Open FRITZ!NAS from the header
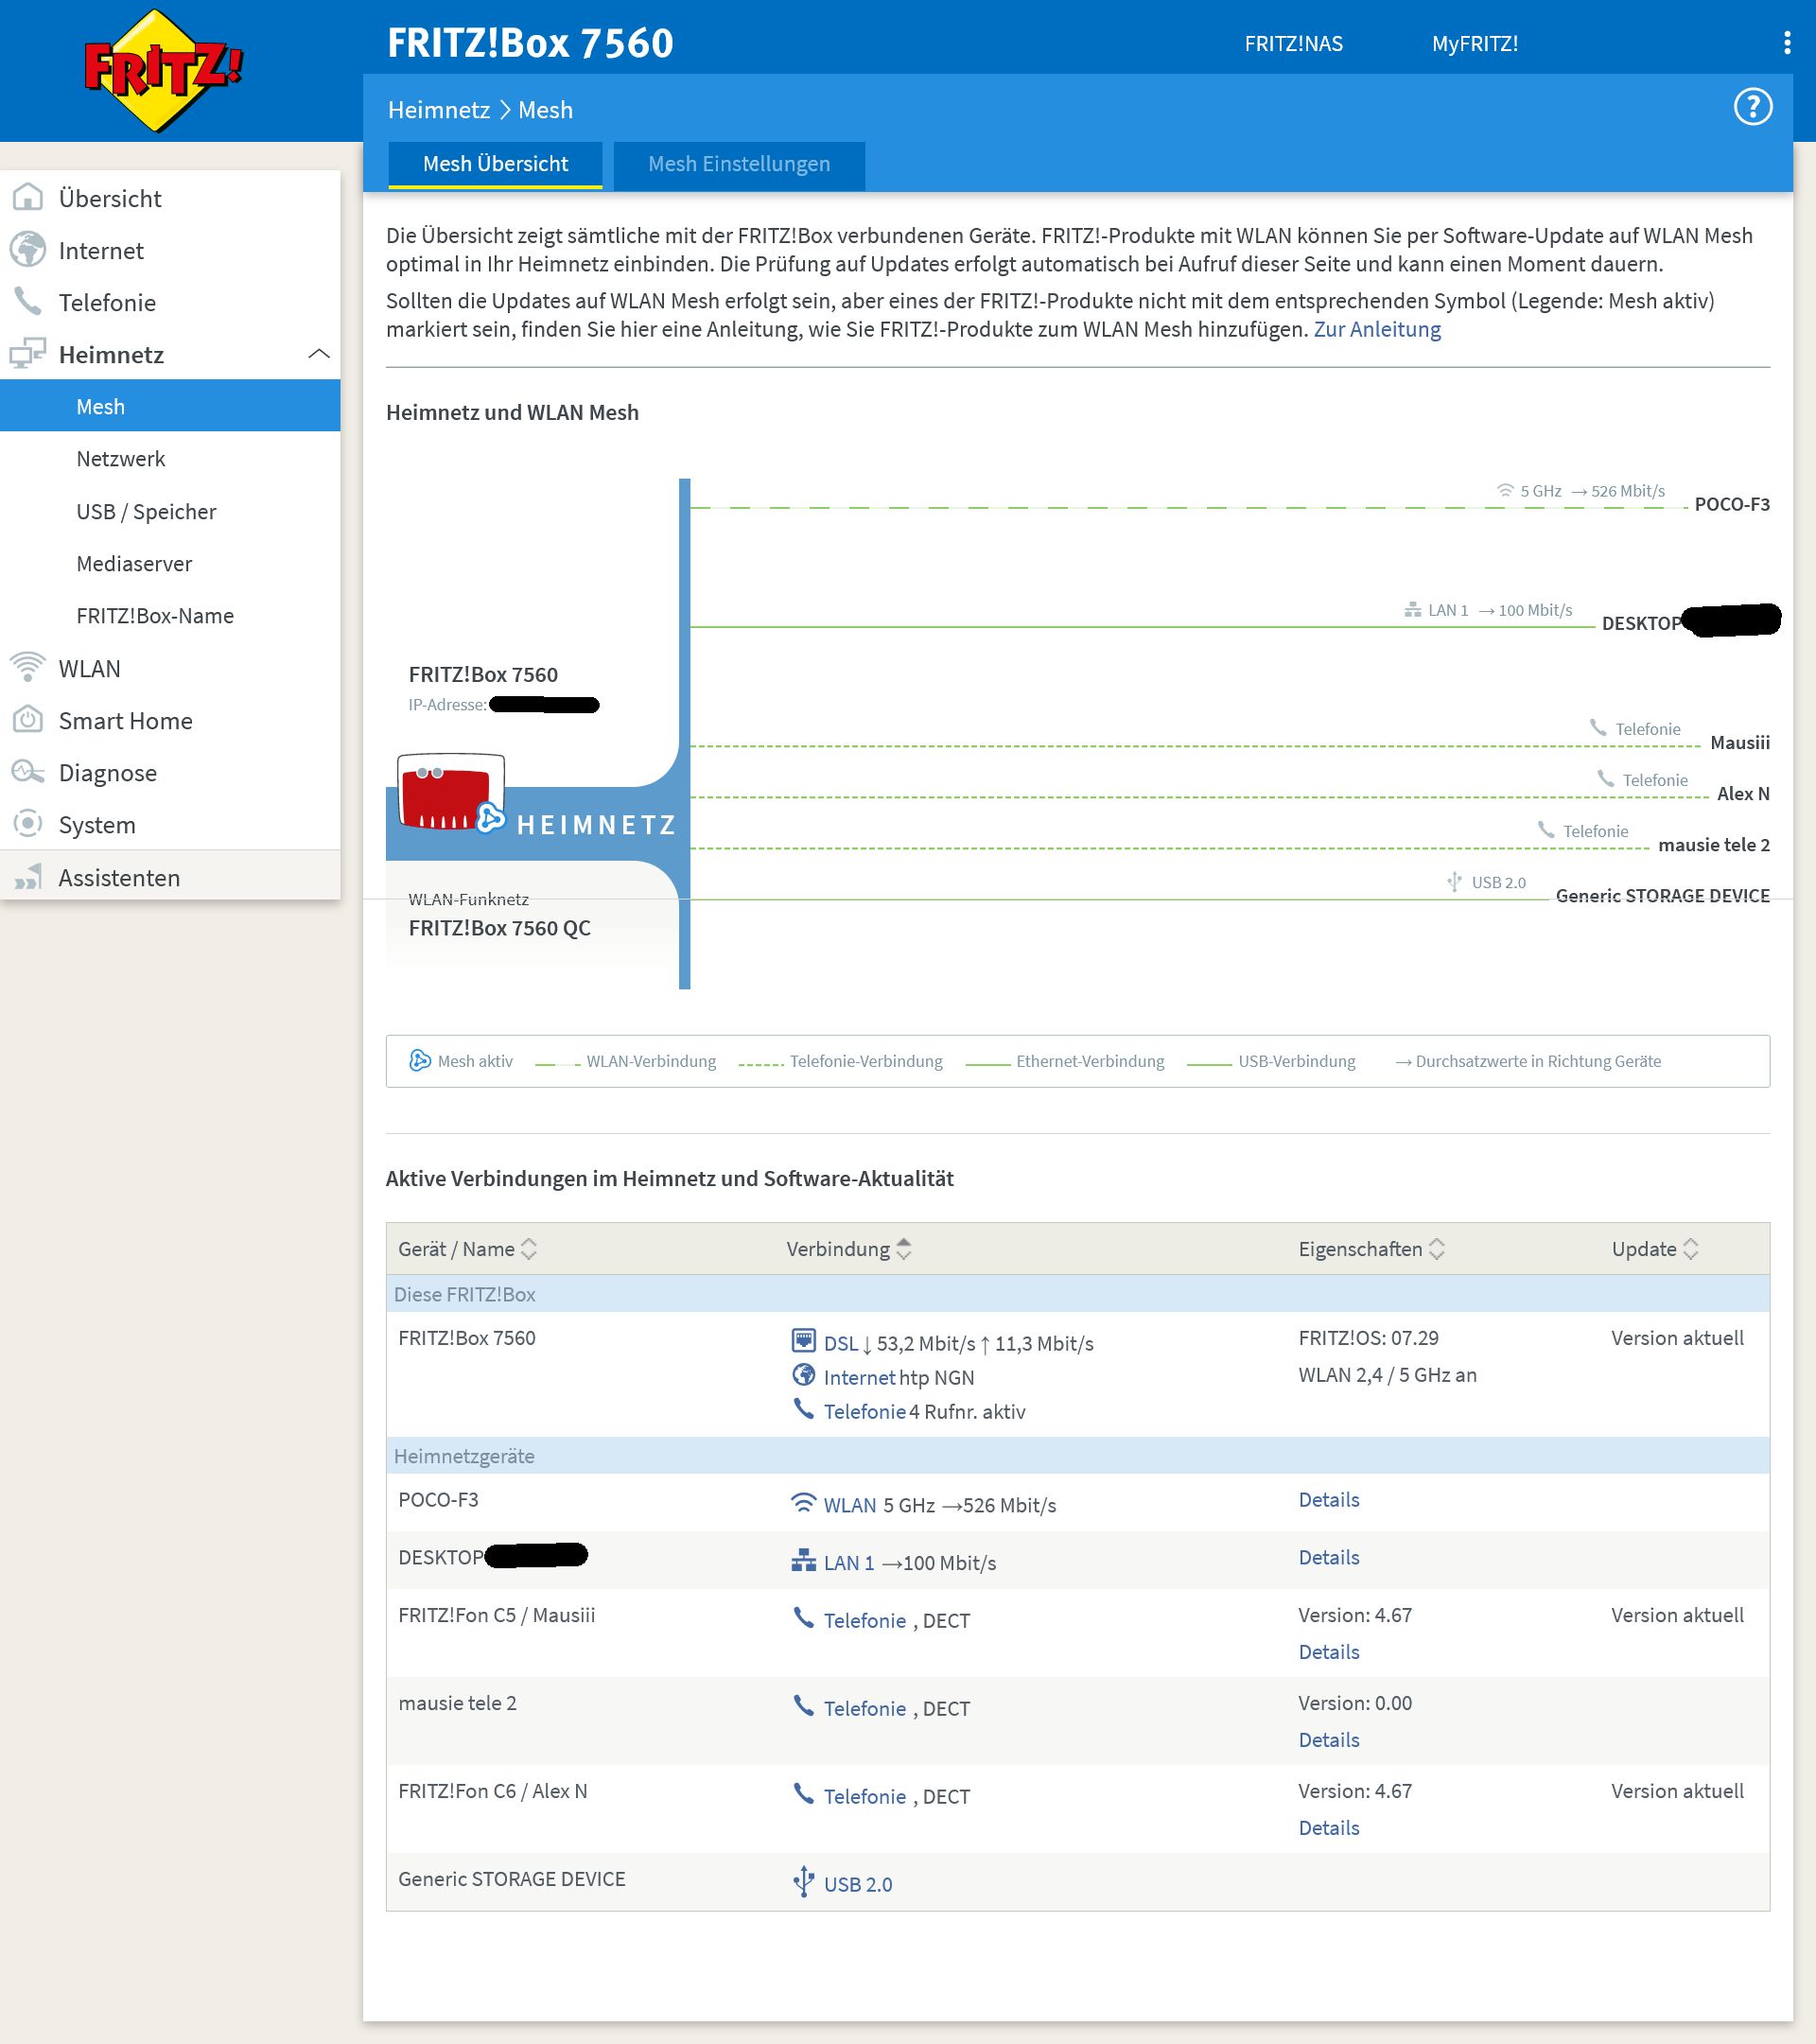This screenshot has height=2044, width=1816. click(x=1293, y=44)
